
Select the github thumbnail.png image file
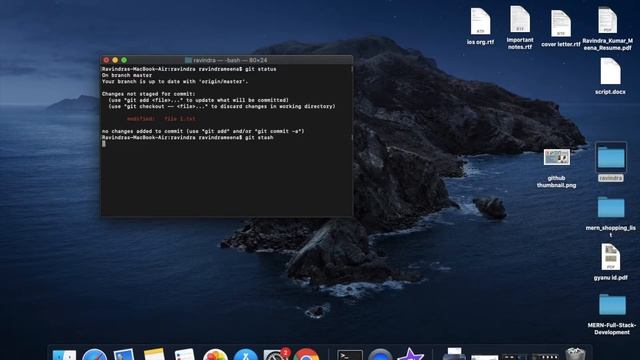coord(557,158)
